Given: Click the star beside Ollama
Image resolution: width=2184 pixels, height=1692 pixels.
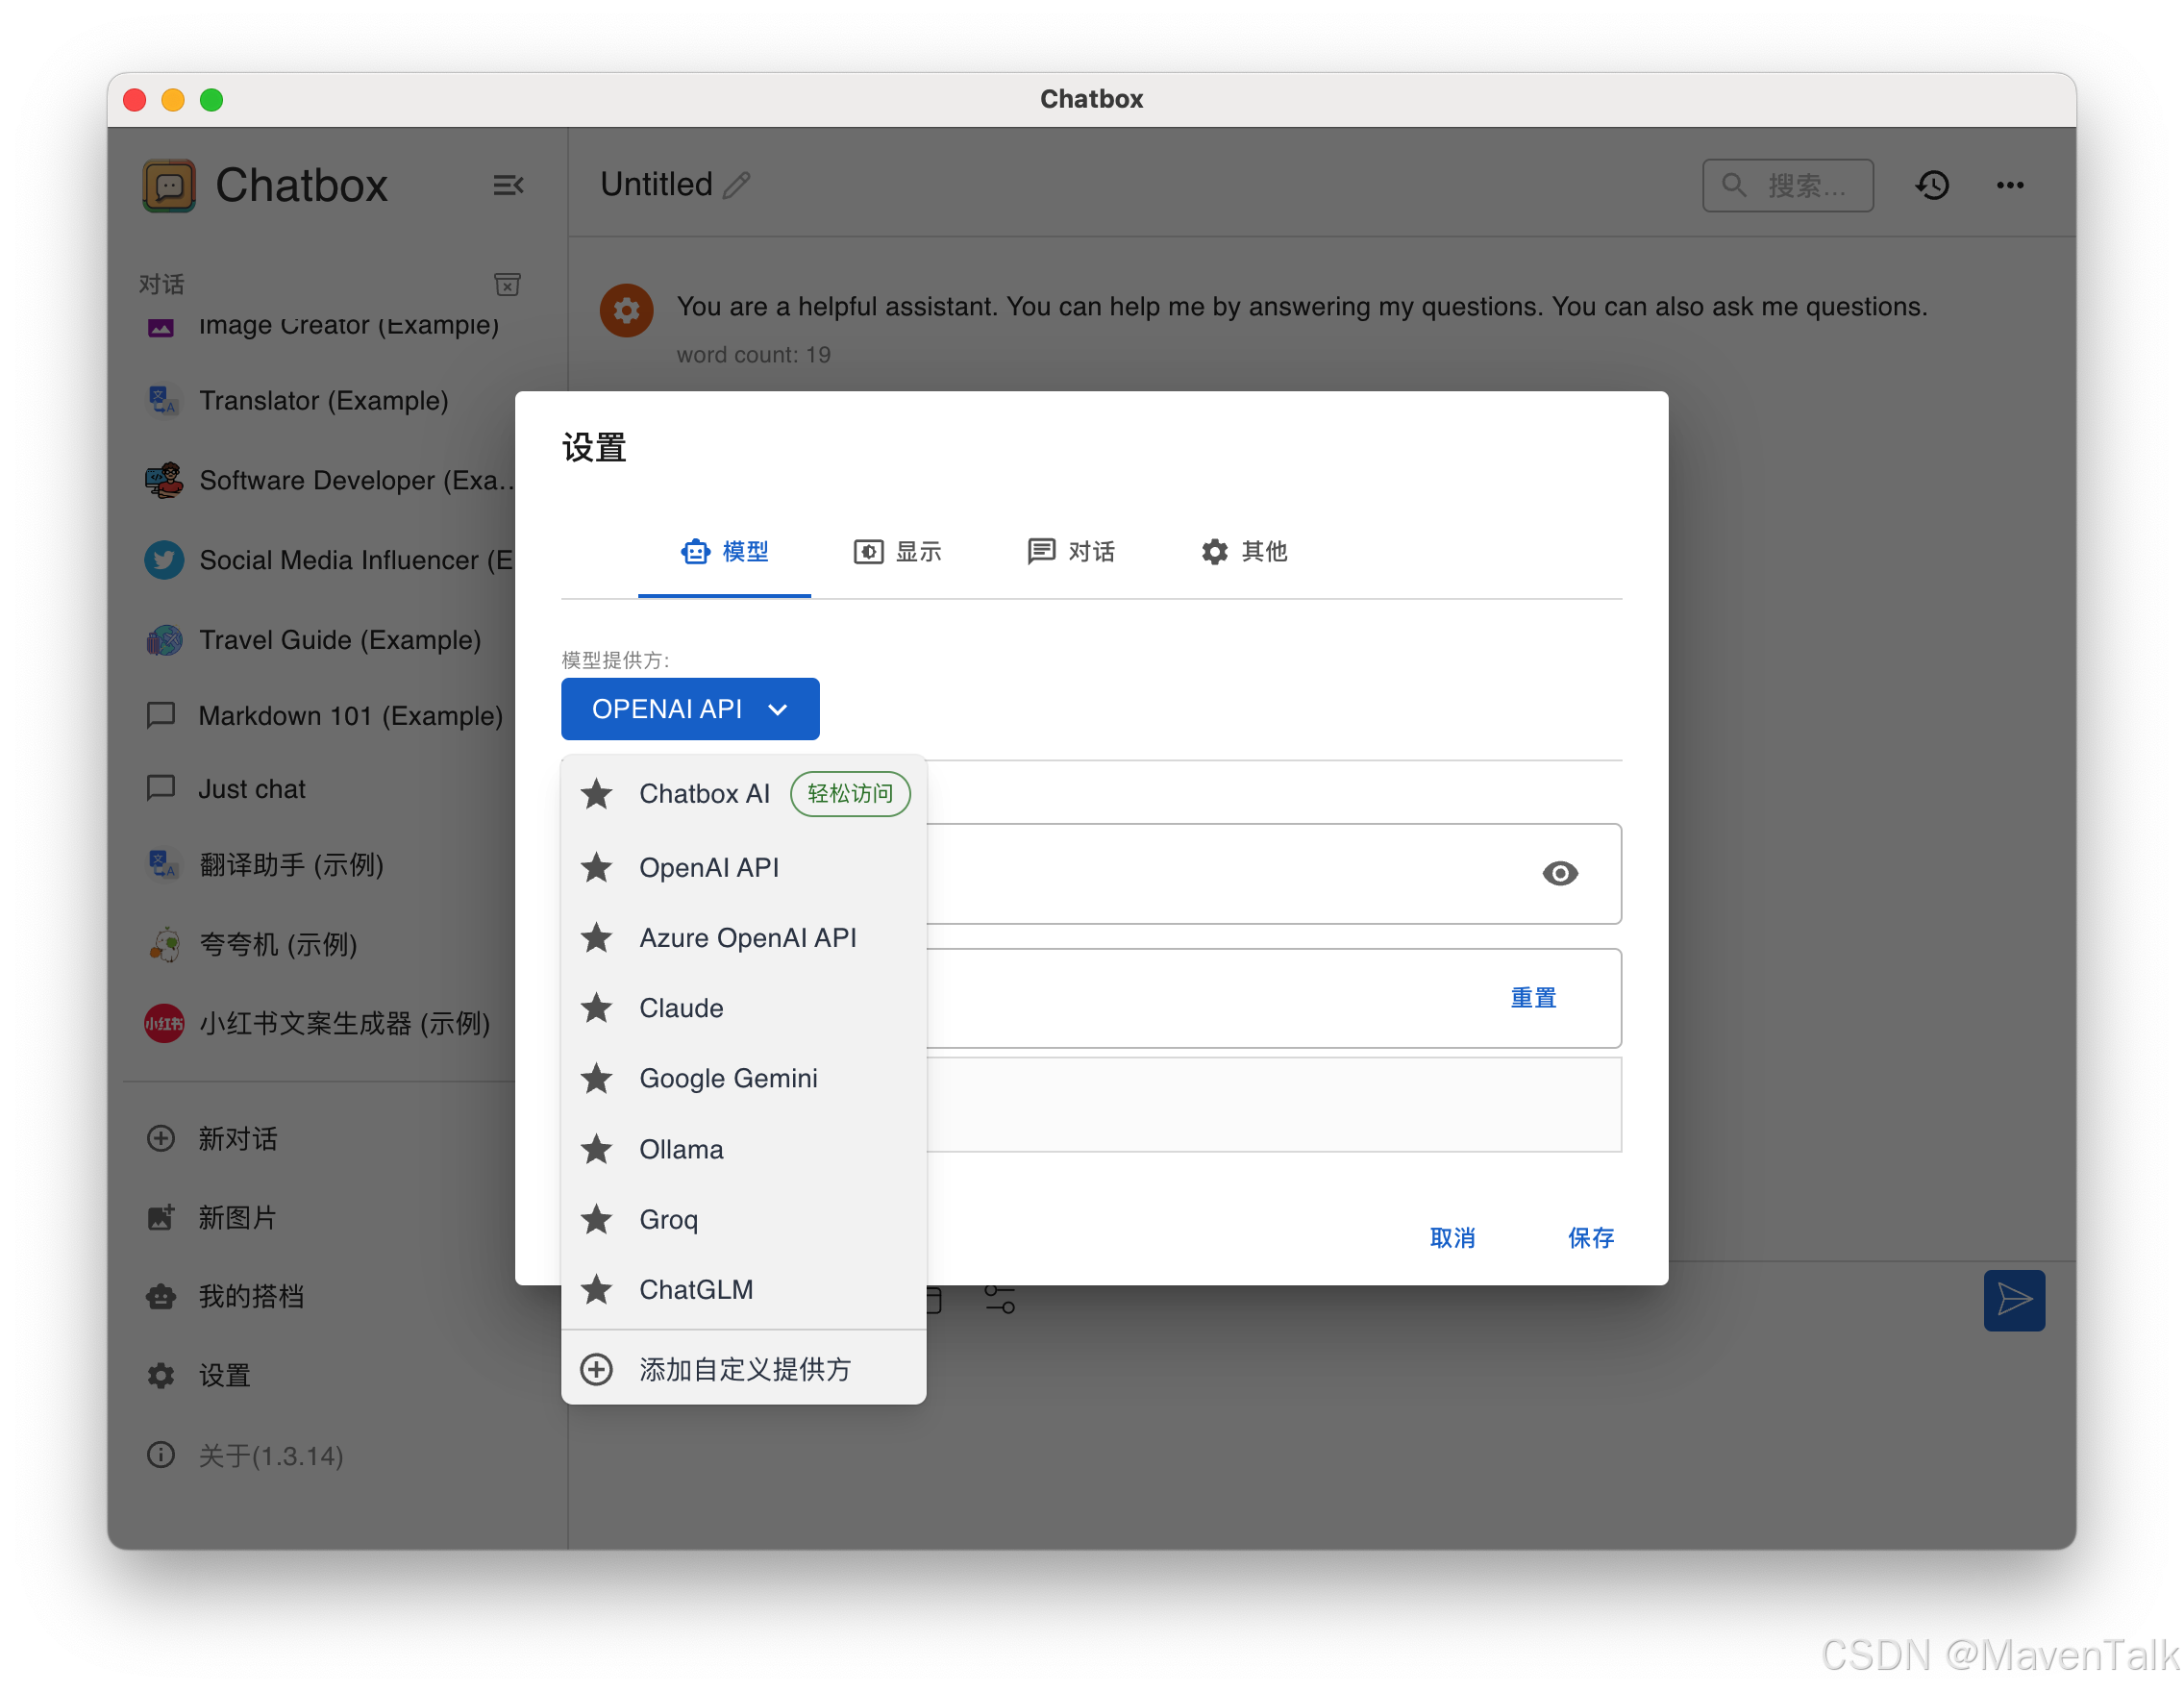Looking at the screenshot, I should [x=597, y=1149].
